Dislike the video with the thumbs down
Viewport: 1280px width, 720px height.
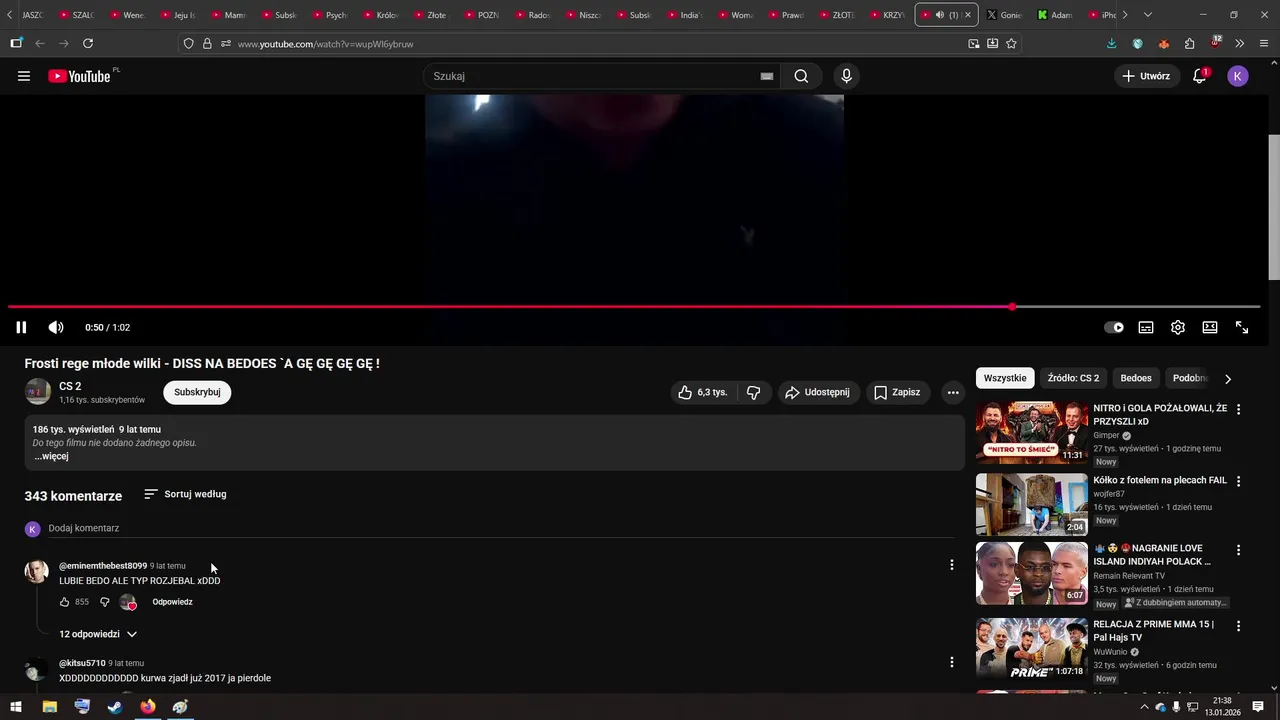pyautogui.click(x=754, y=392)
